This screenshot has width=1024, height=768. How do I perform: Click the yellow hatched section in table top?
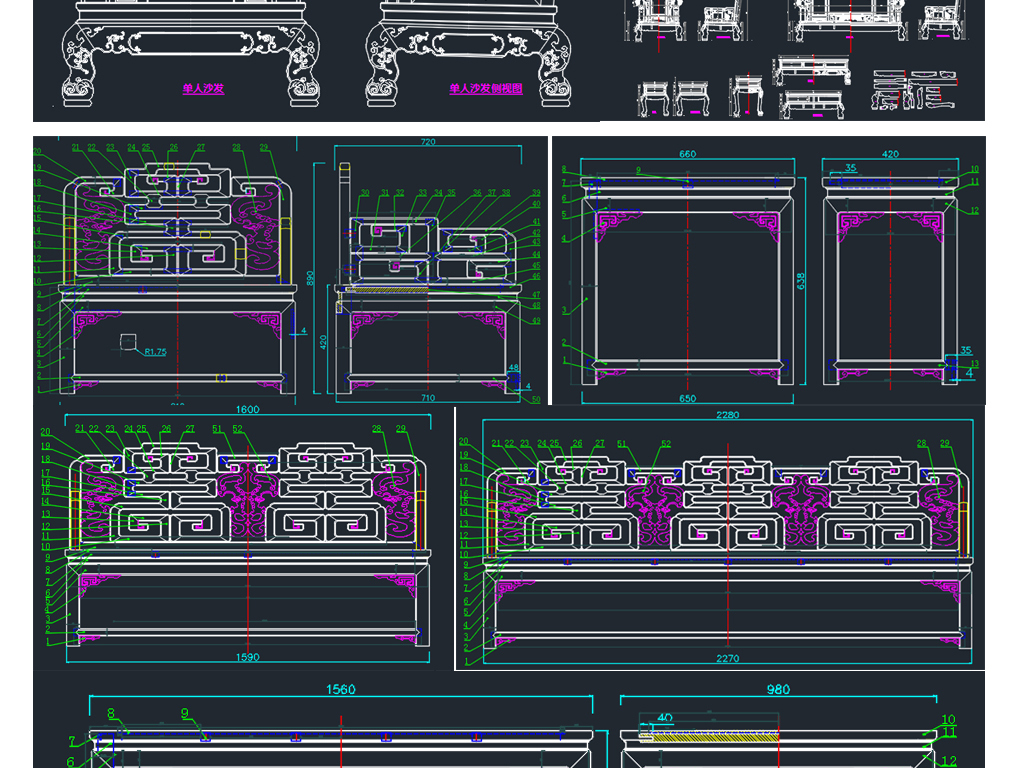[x=715, y=737]
